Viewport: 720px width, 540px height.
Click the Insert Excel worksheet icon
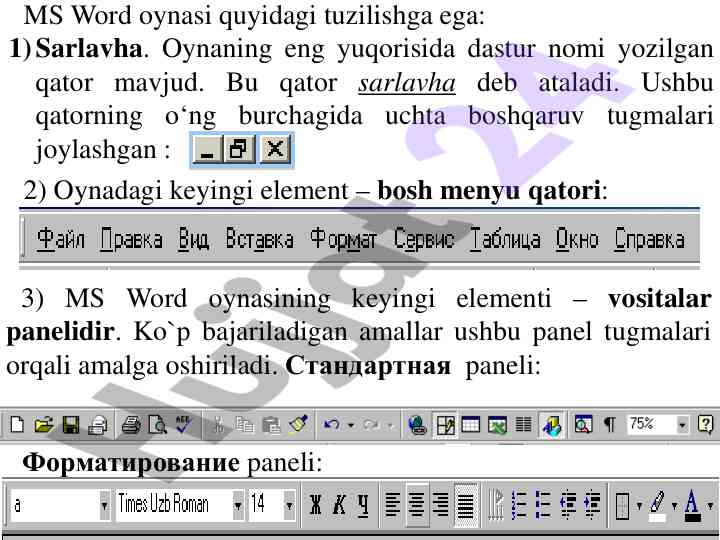coord(497,425)
